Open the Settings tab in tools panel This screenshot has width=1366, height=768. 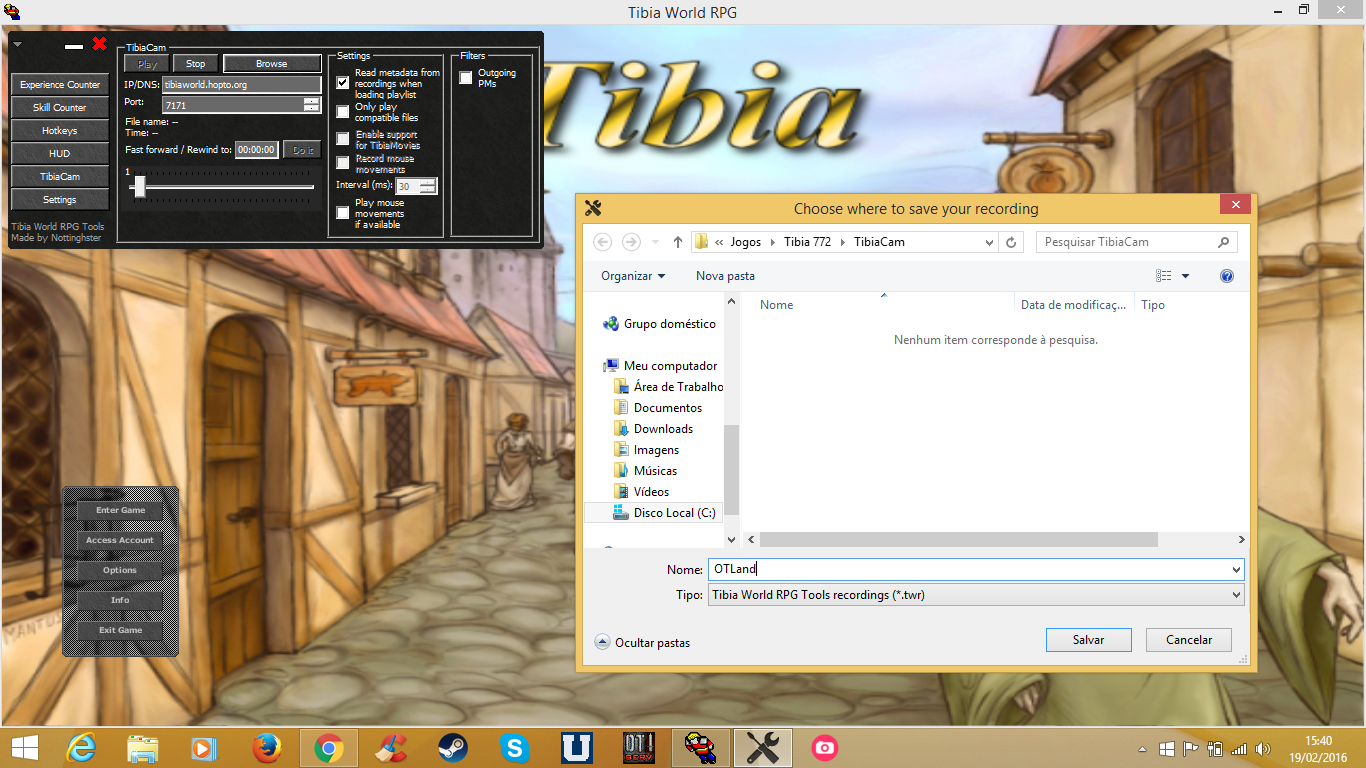60,200
